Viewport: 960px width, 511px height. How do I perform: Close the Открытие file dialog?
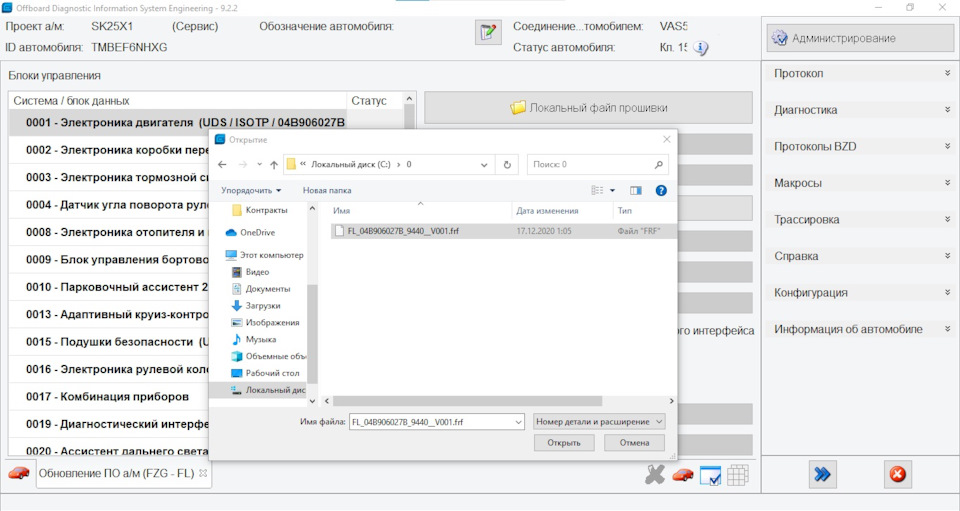(x=667, y=140)
